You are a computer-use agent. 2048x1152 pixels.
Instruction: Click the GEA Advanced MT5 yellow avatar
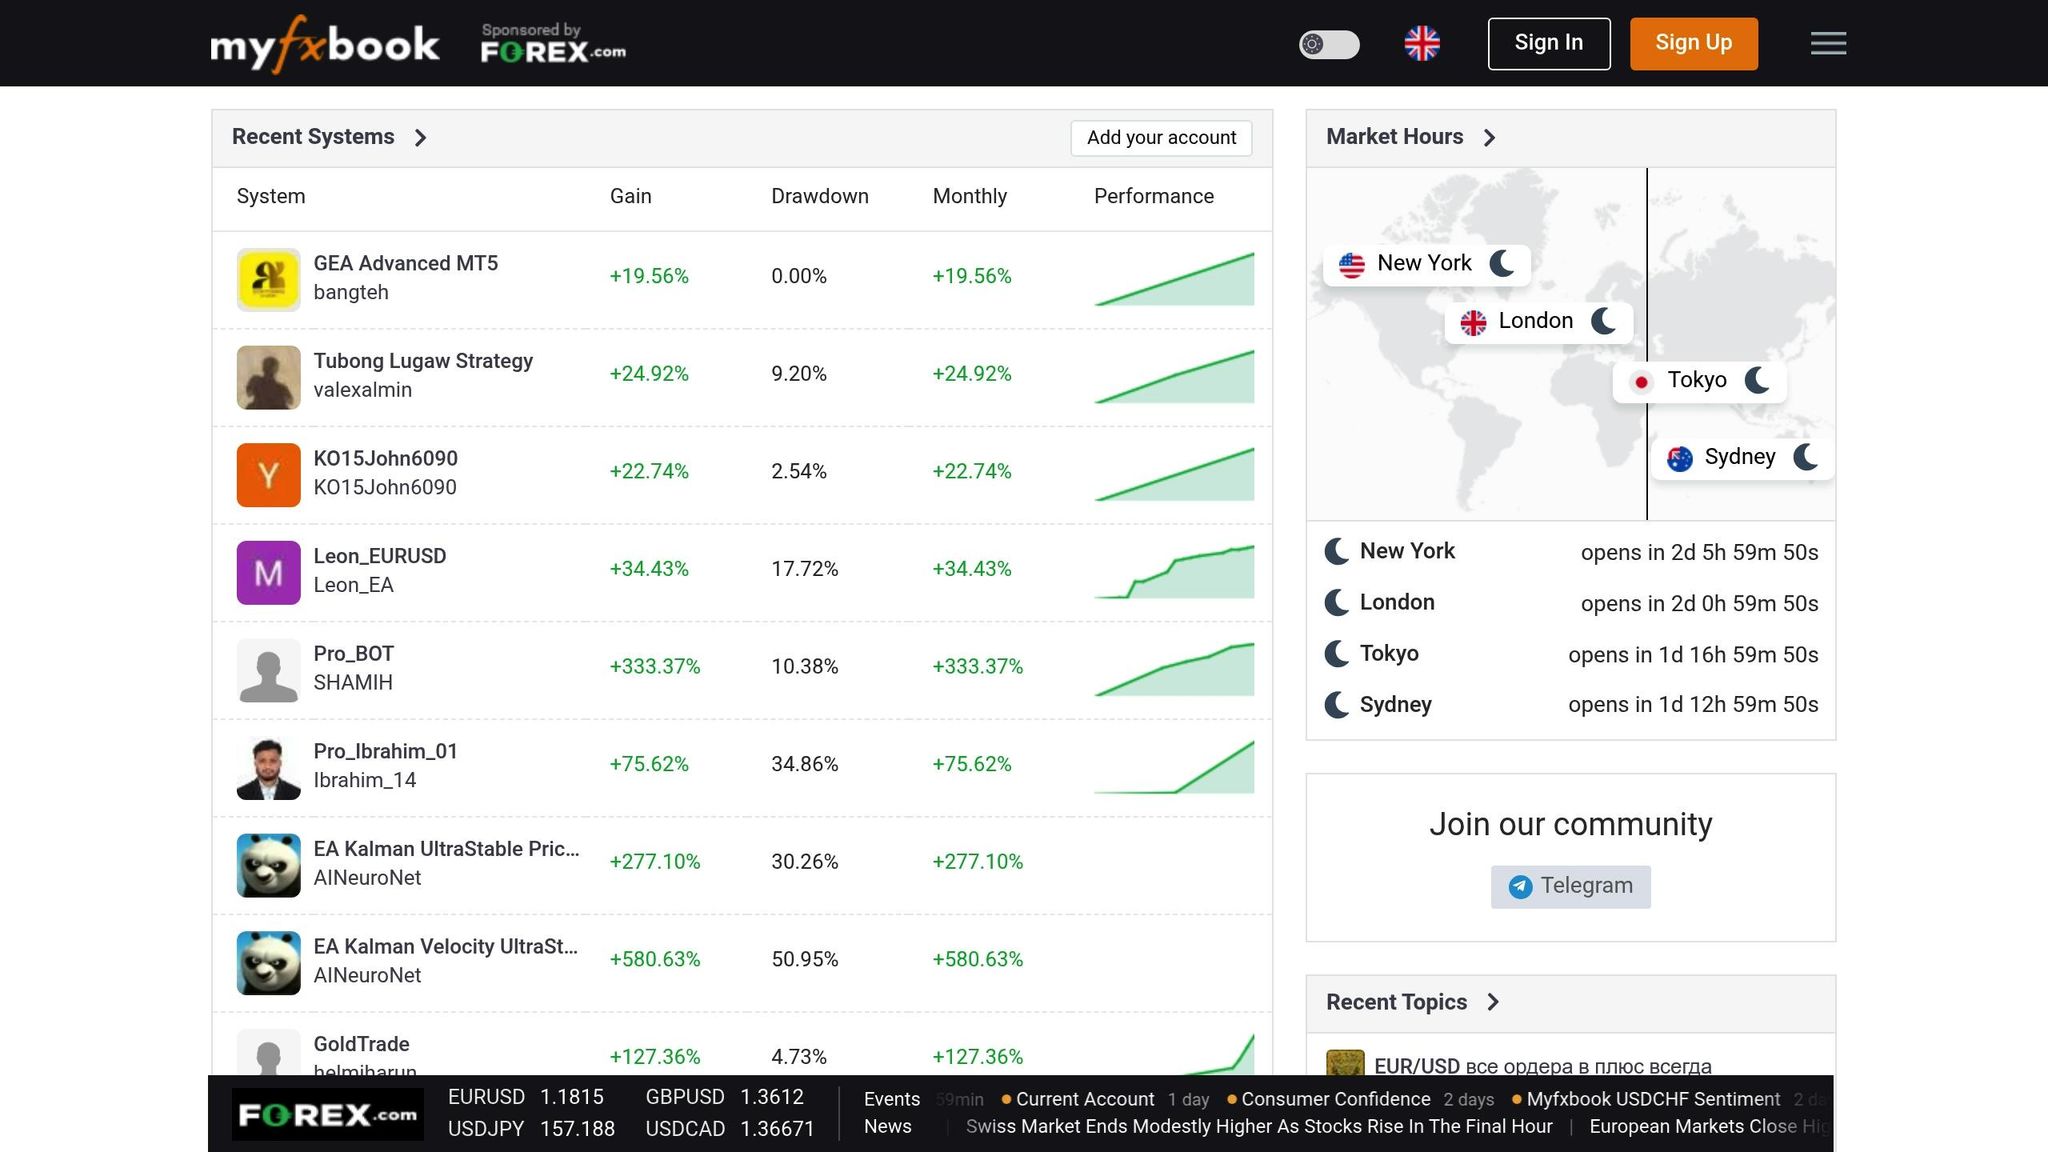pos(268,279)
